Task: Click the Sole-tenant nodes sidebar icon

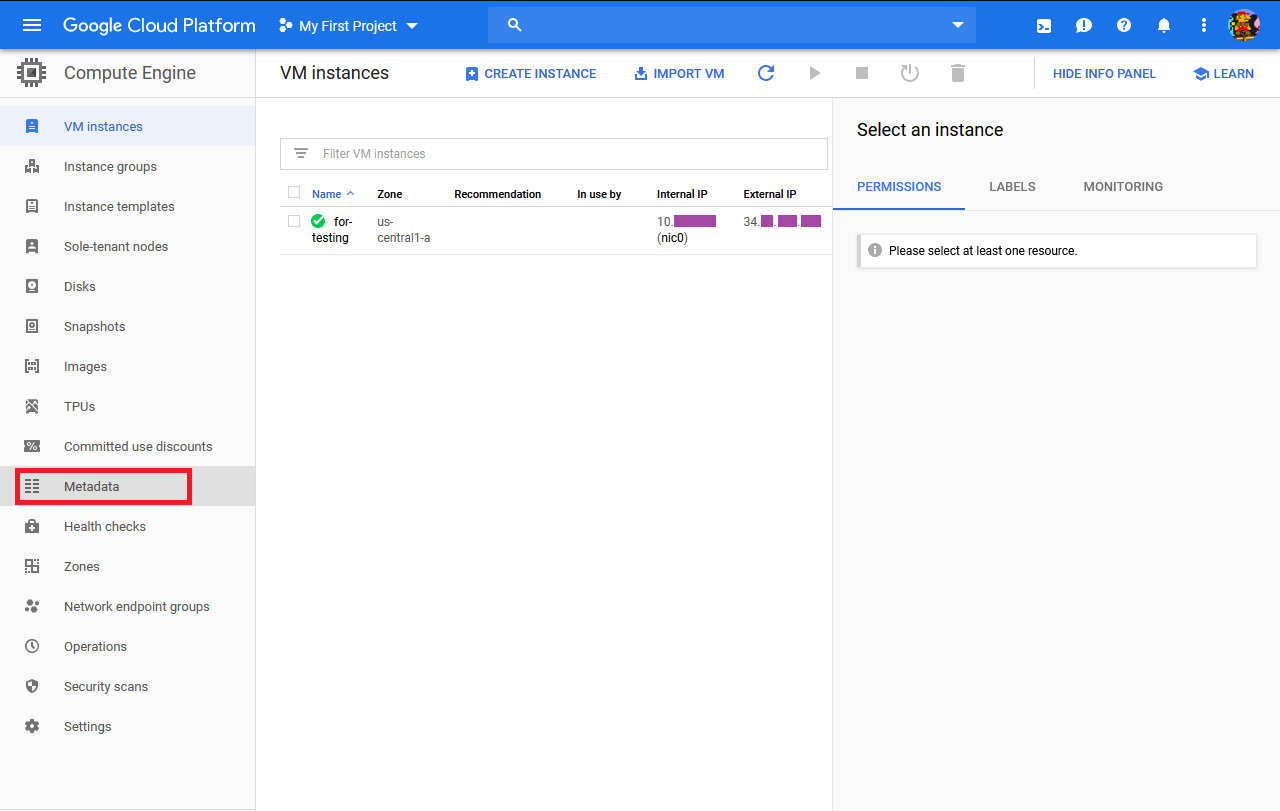Action: 32,246
